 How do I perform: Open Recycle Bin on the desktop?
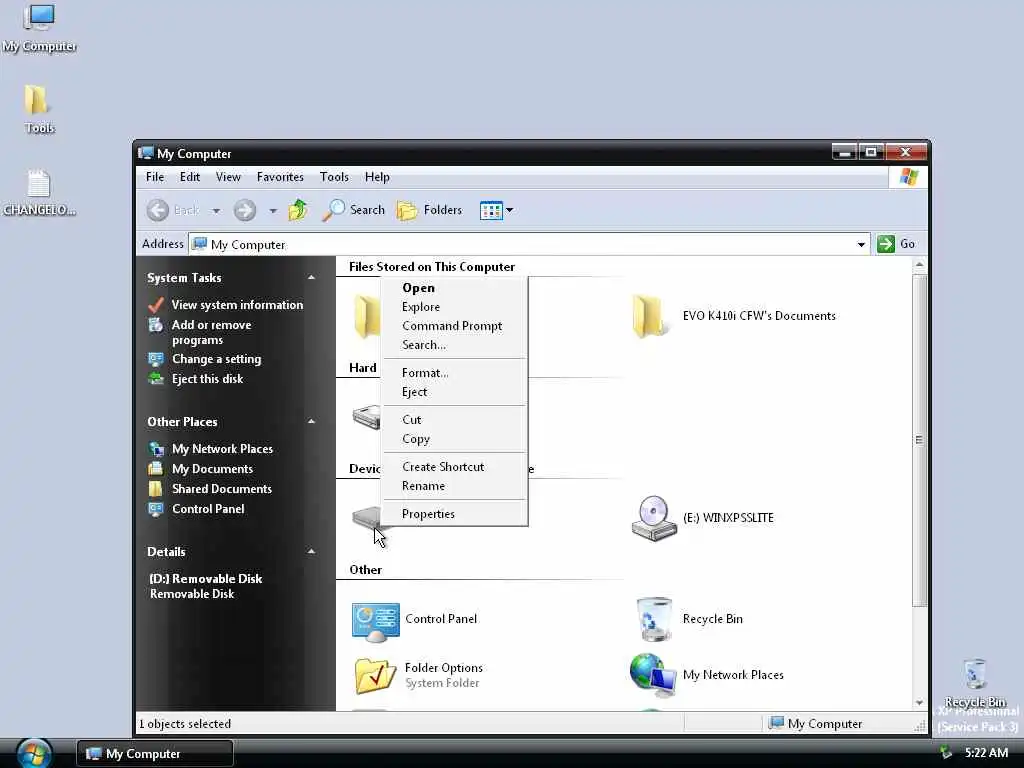(x=975, y=682)
